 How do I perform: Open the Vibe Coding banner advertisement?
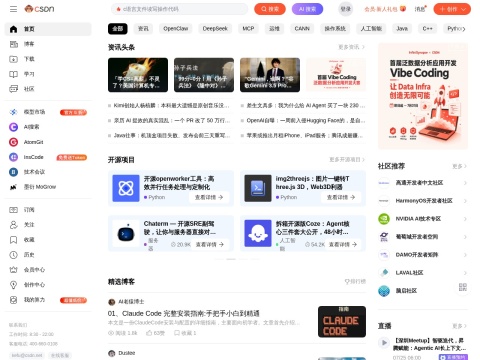(x=423, y=96)
